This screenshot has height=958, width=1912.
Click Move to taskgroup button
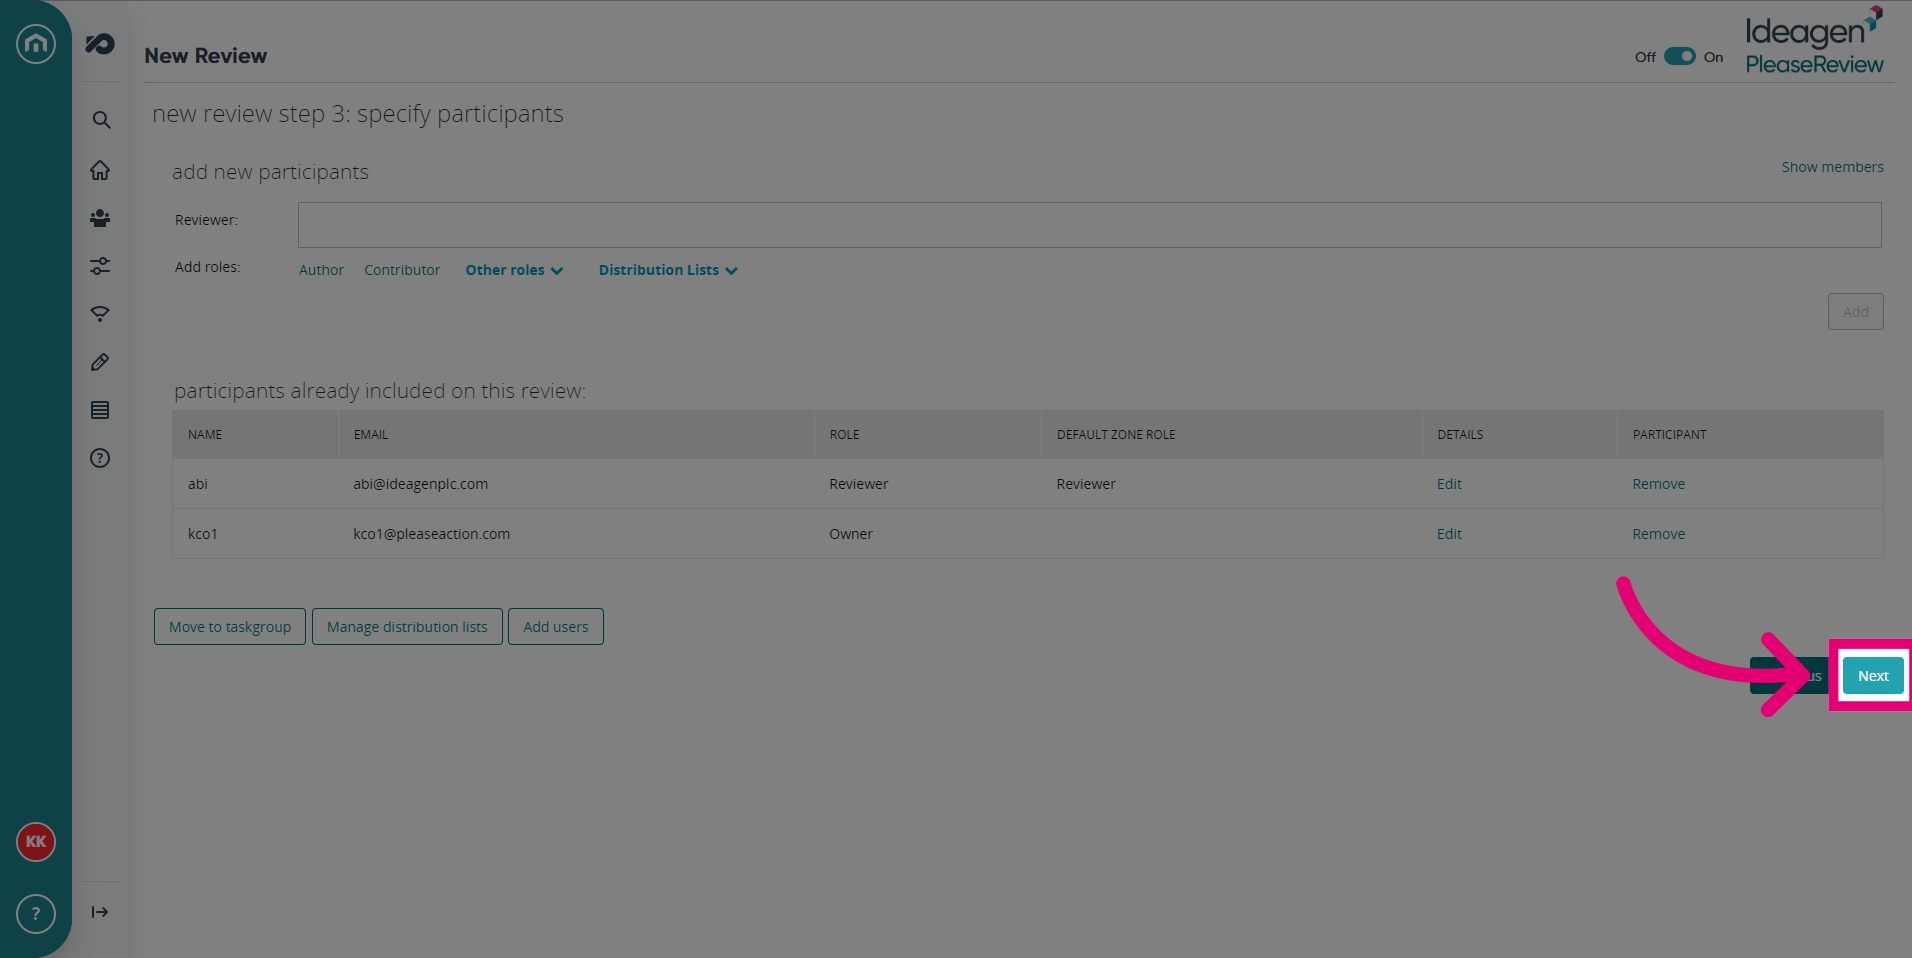coord(230,627)
